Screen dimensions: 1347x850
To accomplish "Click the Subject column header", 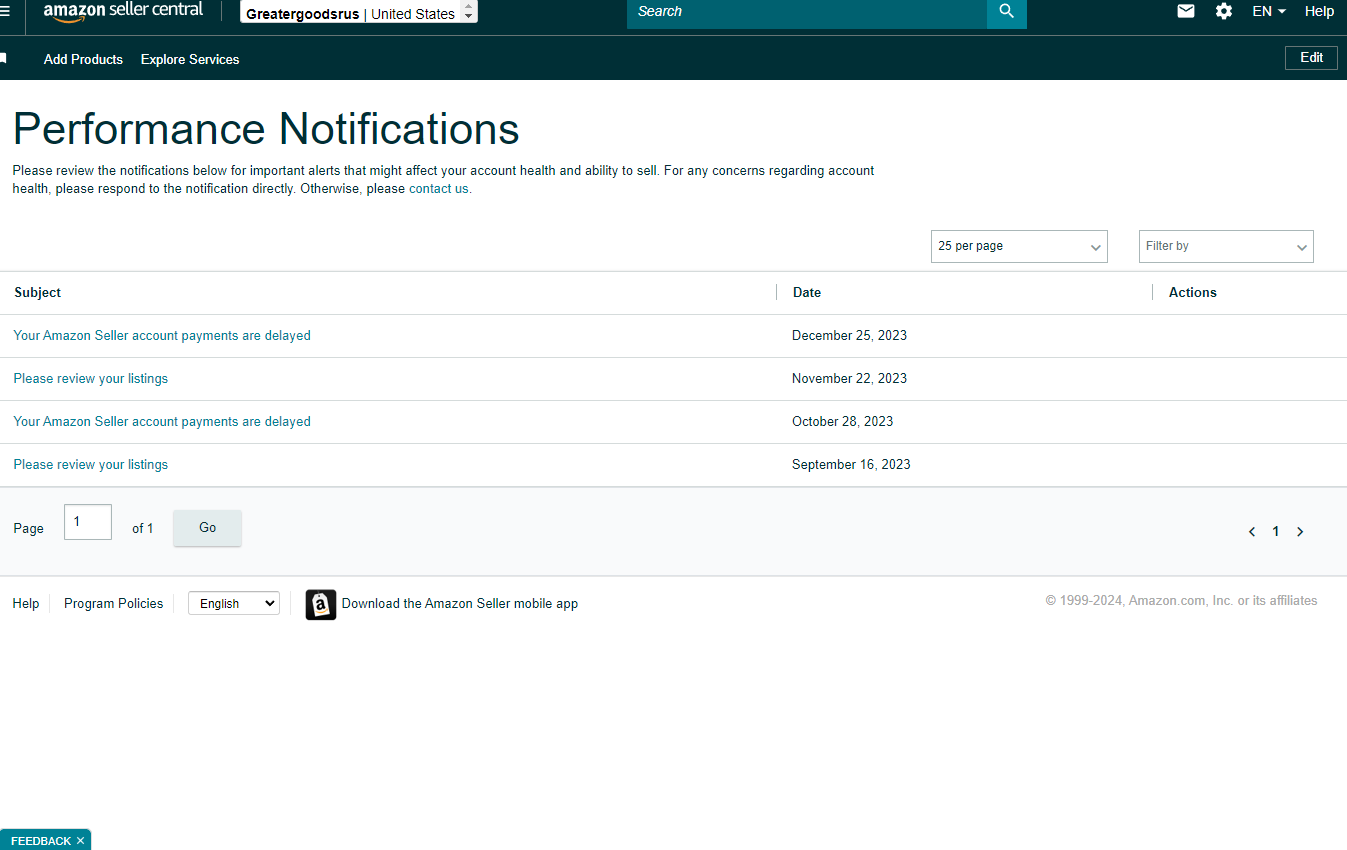I will coord(38,293).
